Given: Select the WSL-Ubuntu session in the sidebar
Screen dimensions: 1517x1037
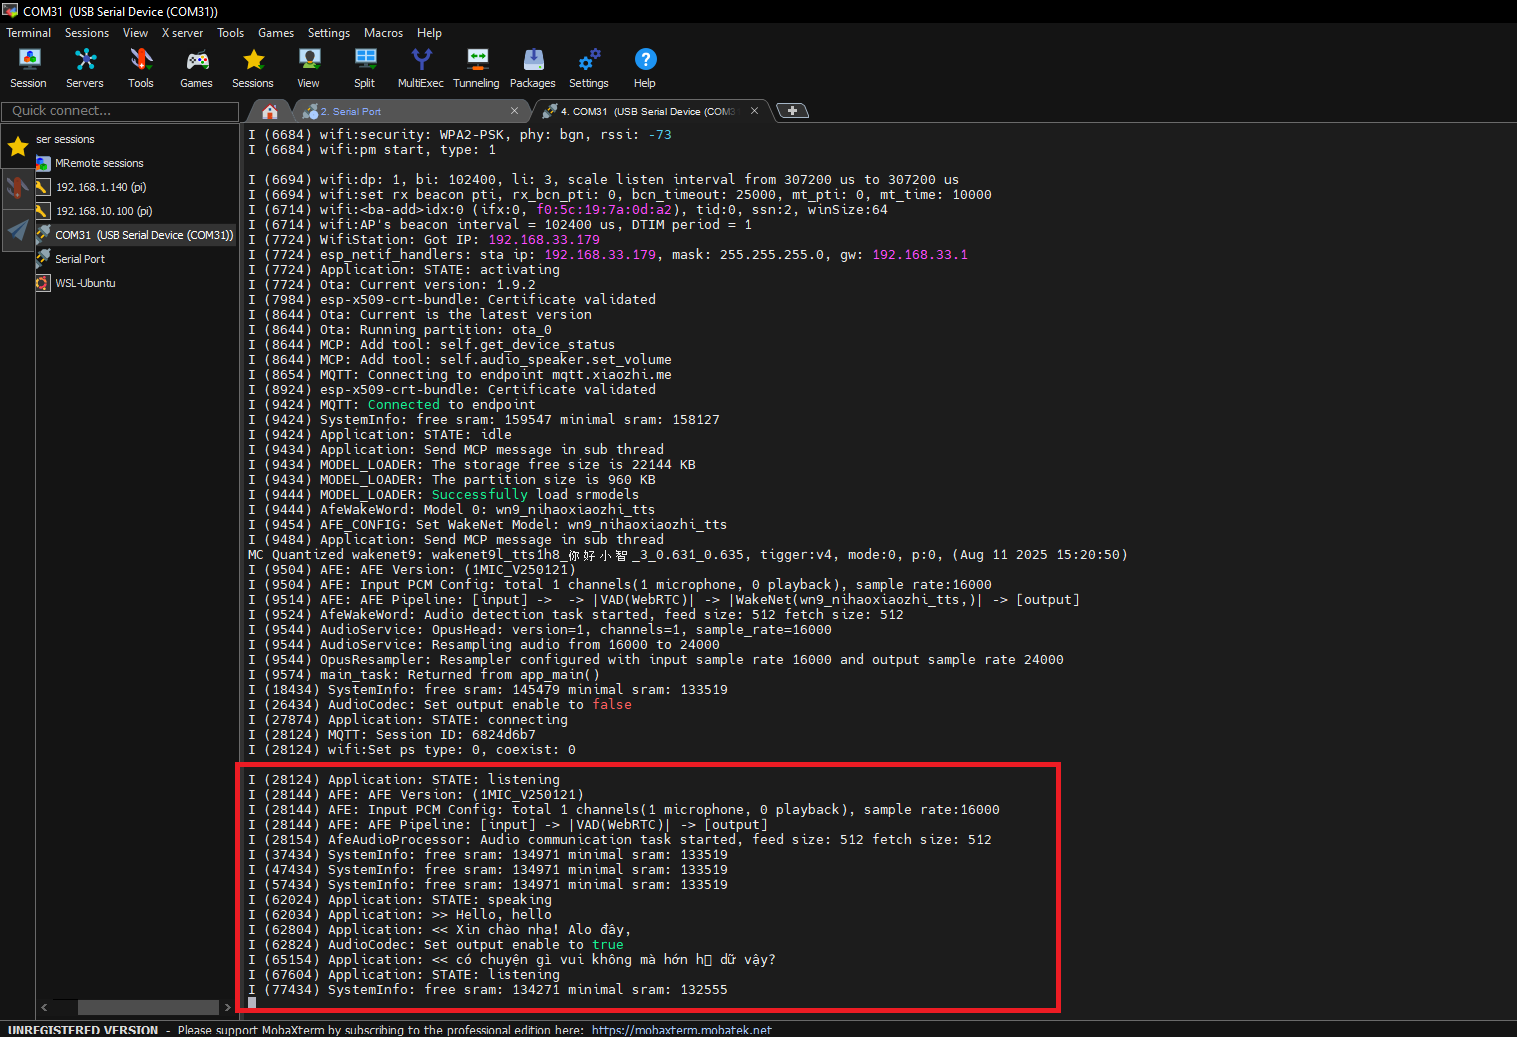Looking at the screenshot, I should pos(85,283).
